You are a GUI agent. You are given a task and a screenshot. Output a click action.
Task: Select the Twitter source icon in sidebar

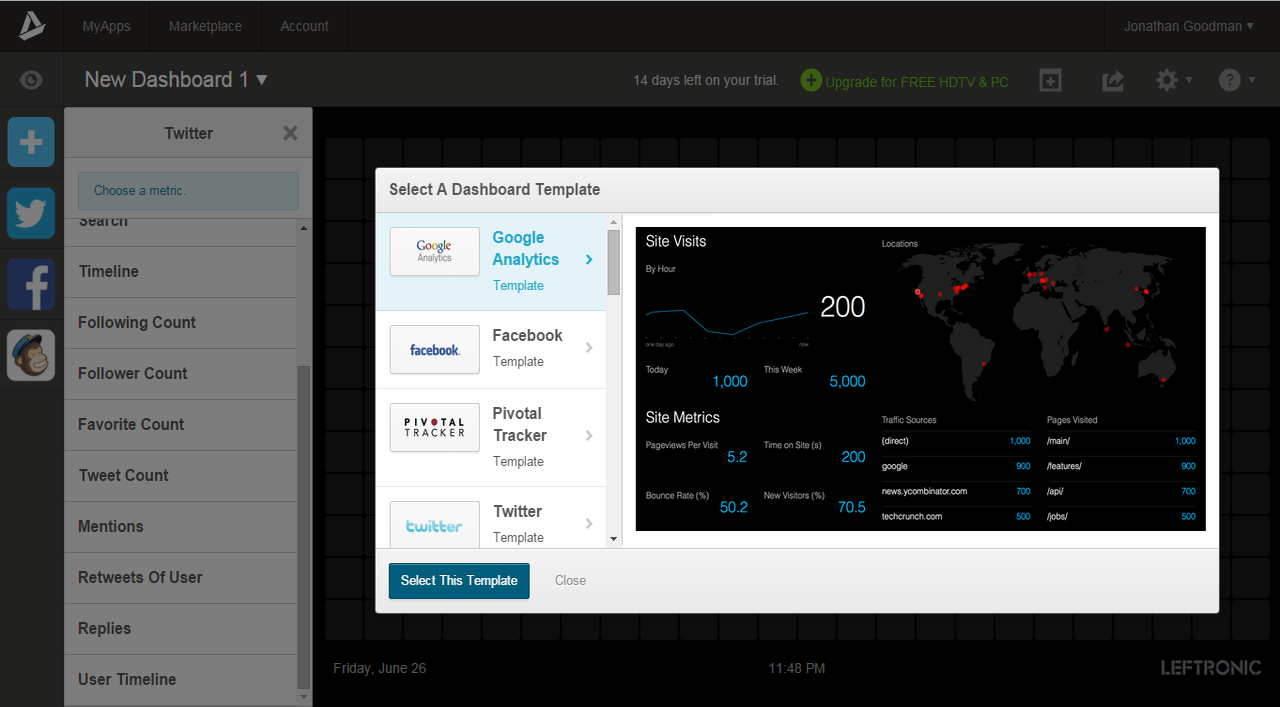pos(30,213)
